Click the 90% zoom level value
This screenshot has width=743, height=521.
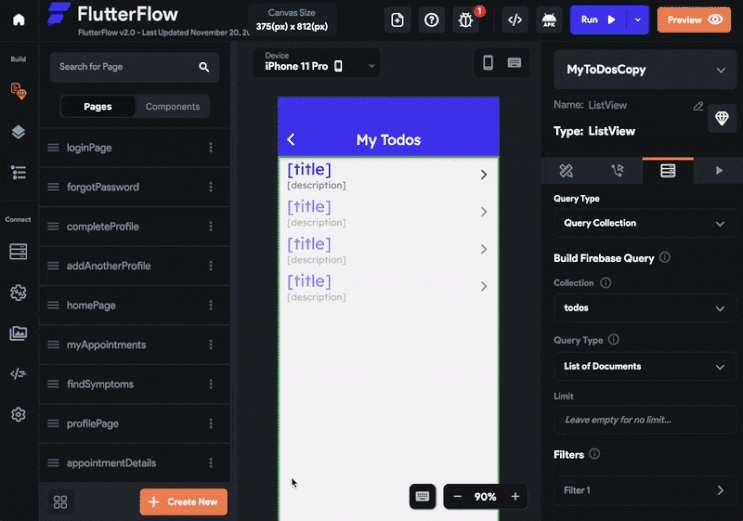[485, 497]
